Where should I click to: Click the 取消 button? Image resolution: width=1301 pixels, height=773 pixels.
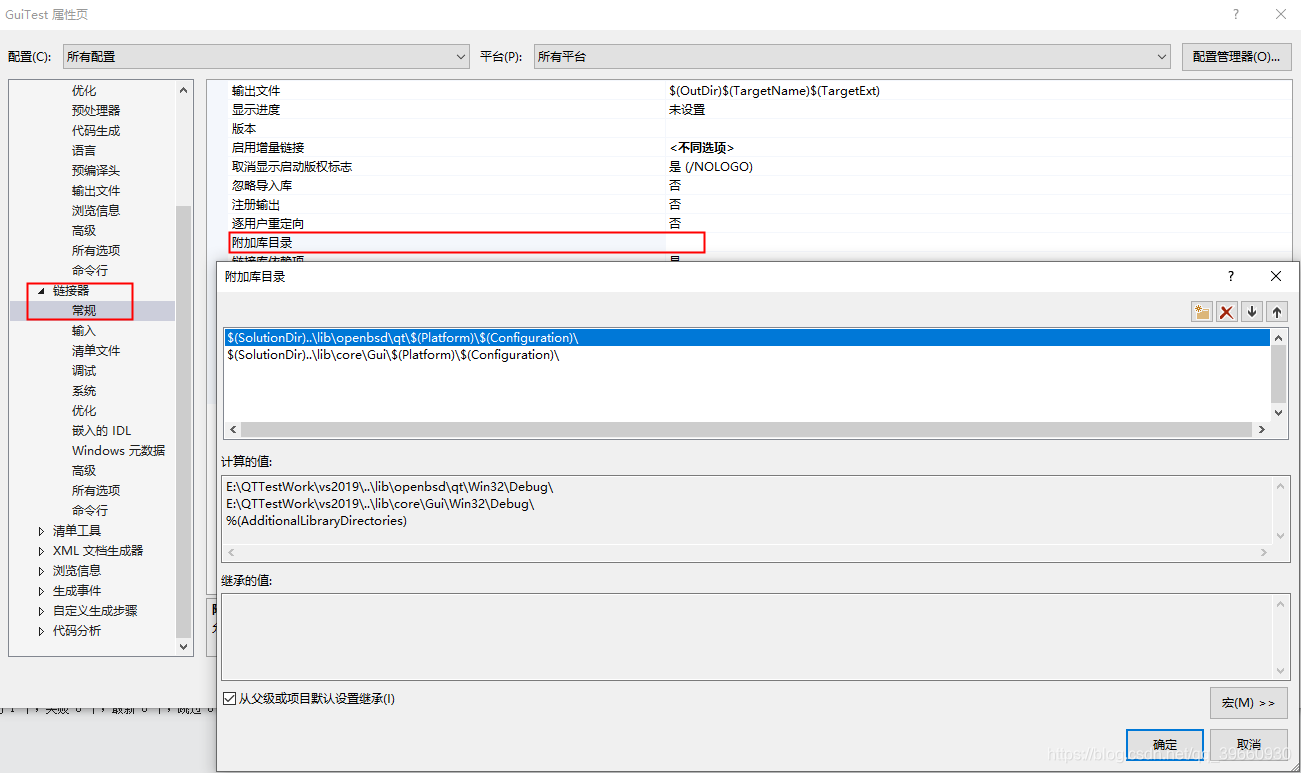pos(1249,745)
